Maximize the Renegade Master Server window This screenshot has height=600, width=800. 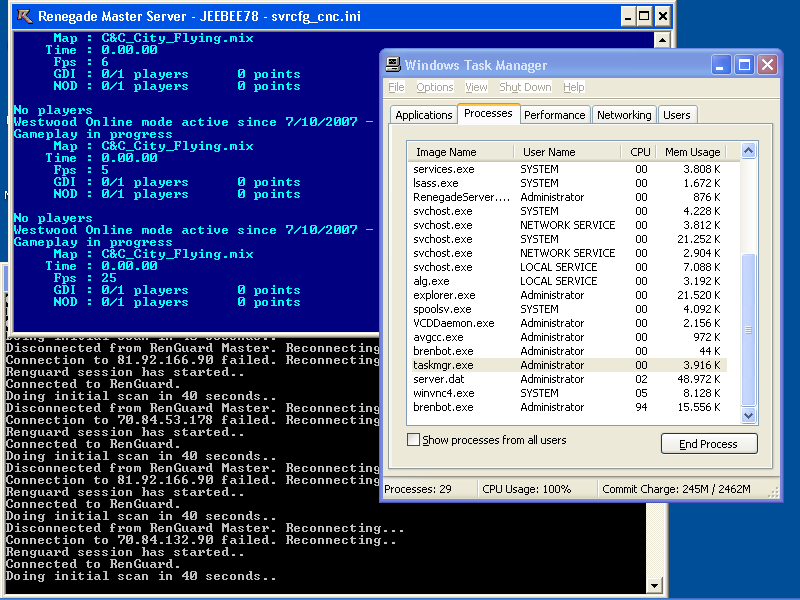pyautogui.click(x=644, y=16)
